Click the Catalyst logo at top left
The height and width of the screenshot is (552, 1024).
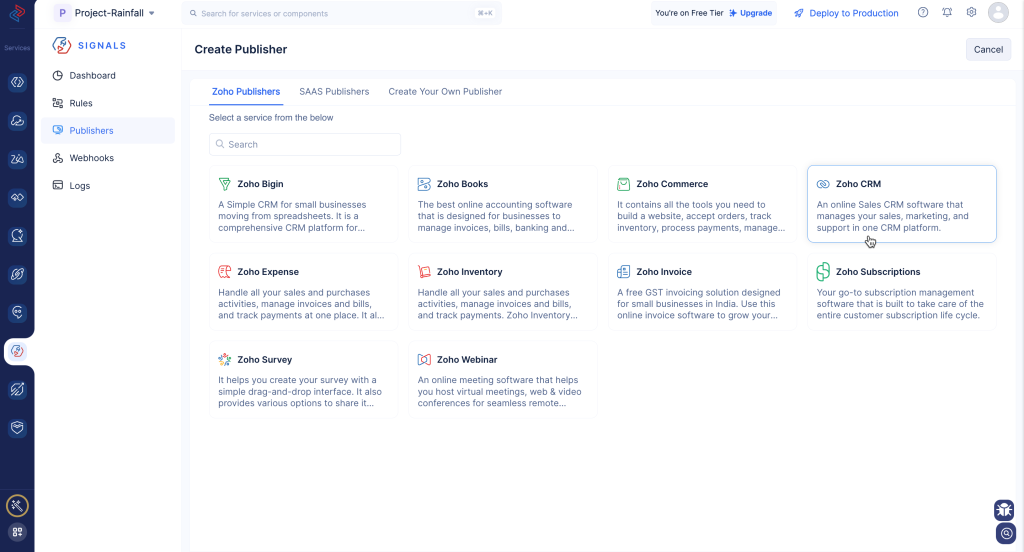tap(17, 13)
